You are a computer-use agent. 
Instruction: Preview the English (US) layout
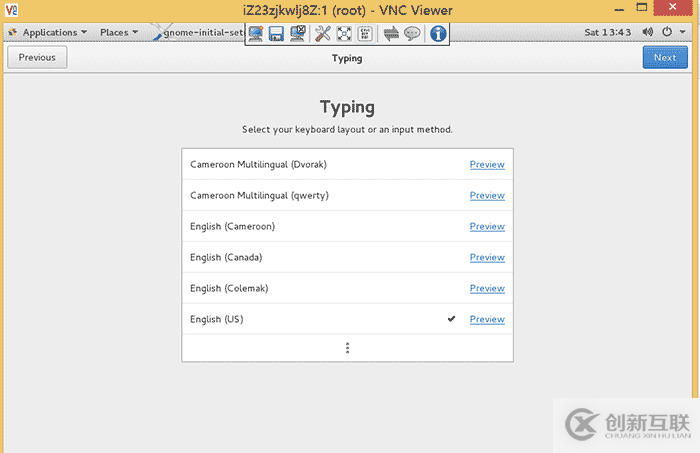click(x=487, y=319)
